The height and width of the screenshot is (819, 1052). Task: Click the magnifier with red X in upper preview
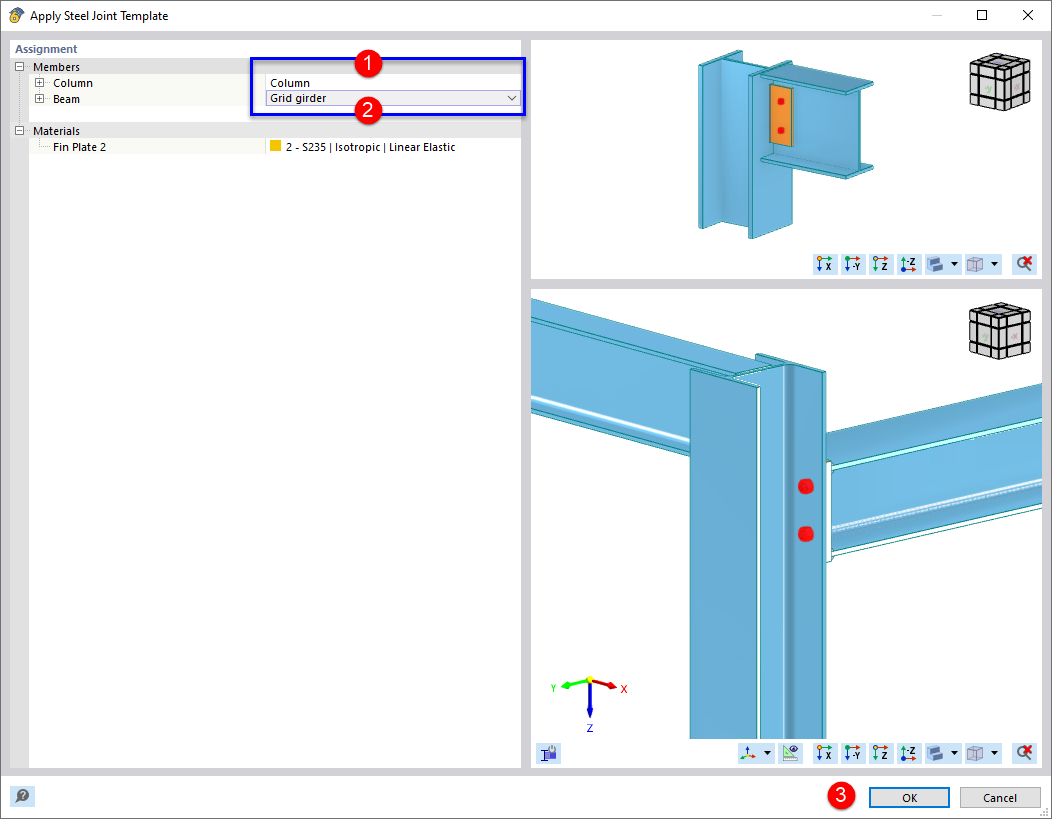click(x=1024, y=264)
